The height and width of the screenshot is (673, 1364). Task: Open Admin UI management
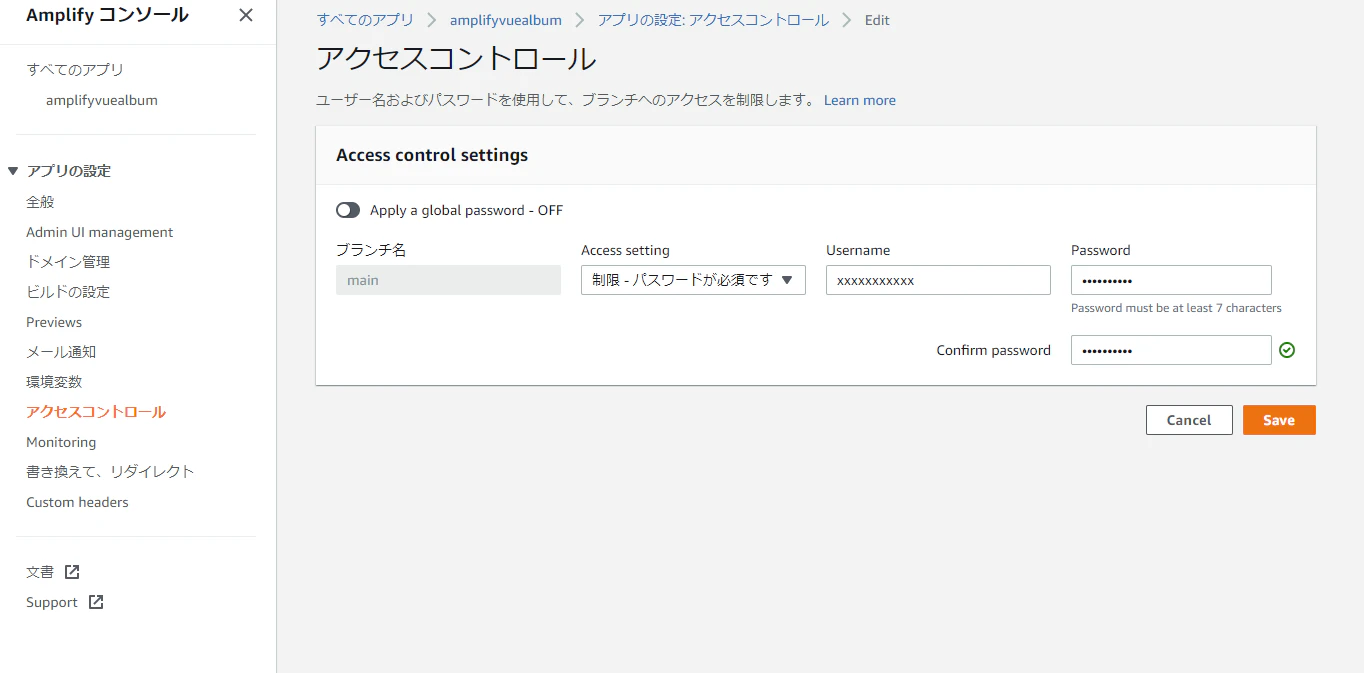click(100, 232)
